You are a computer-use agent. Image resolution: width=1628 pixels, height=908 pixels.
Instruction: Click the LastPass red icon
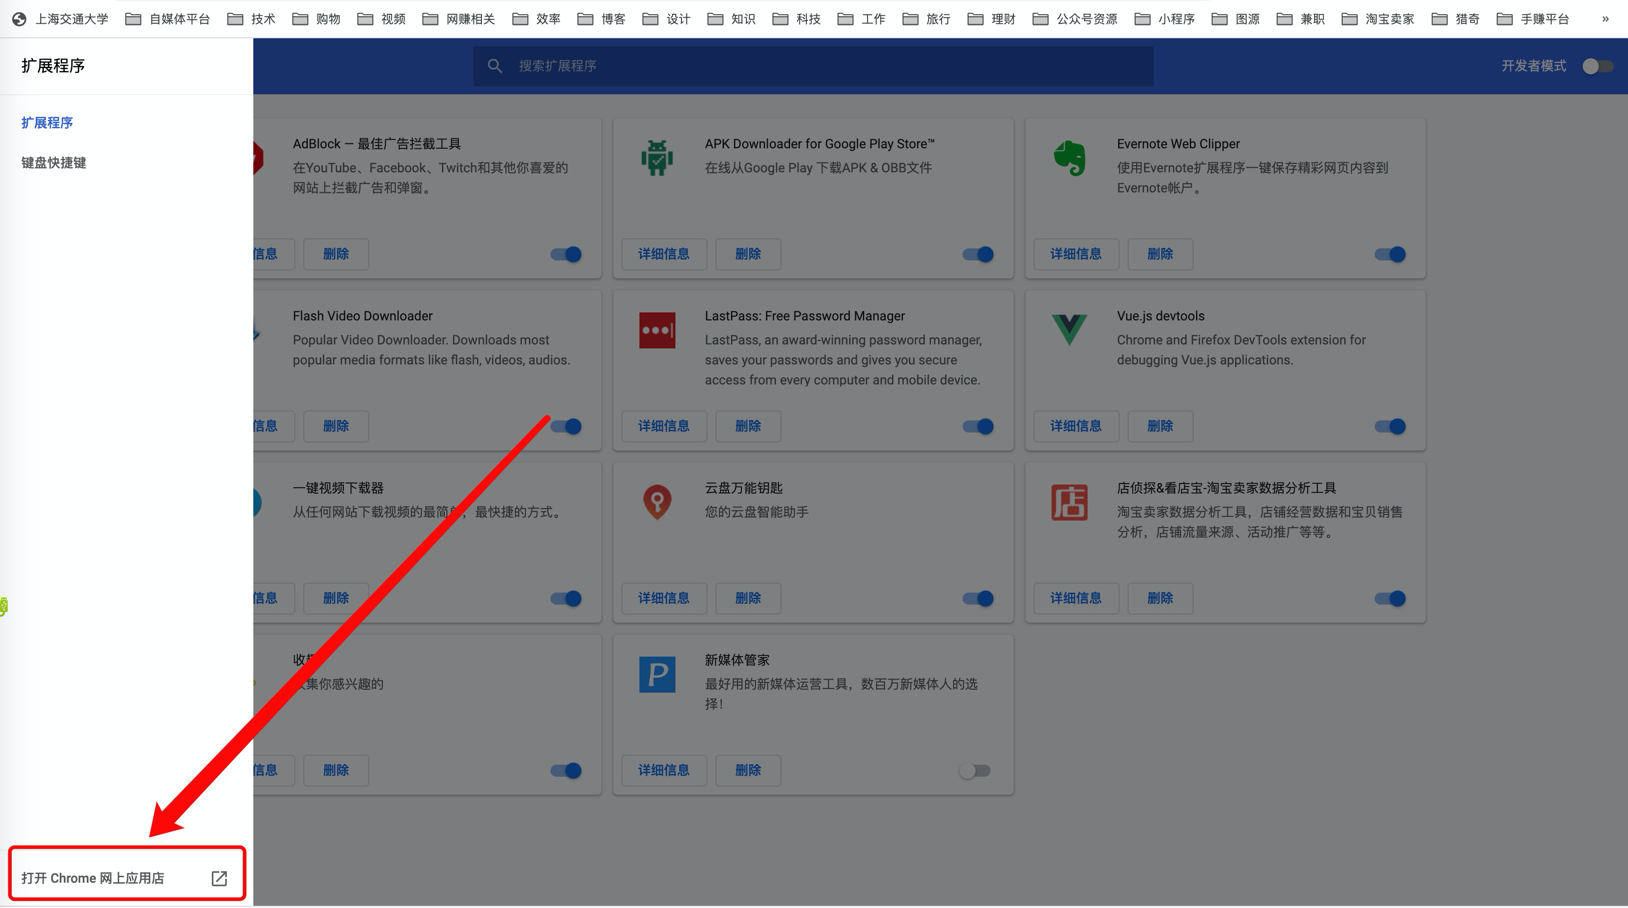657,331
